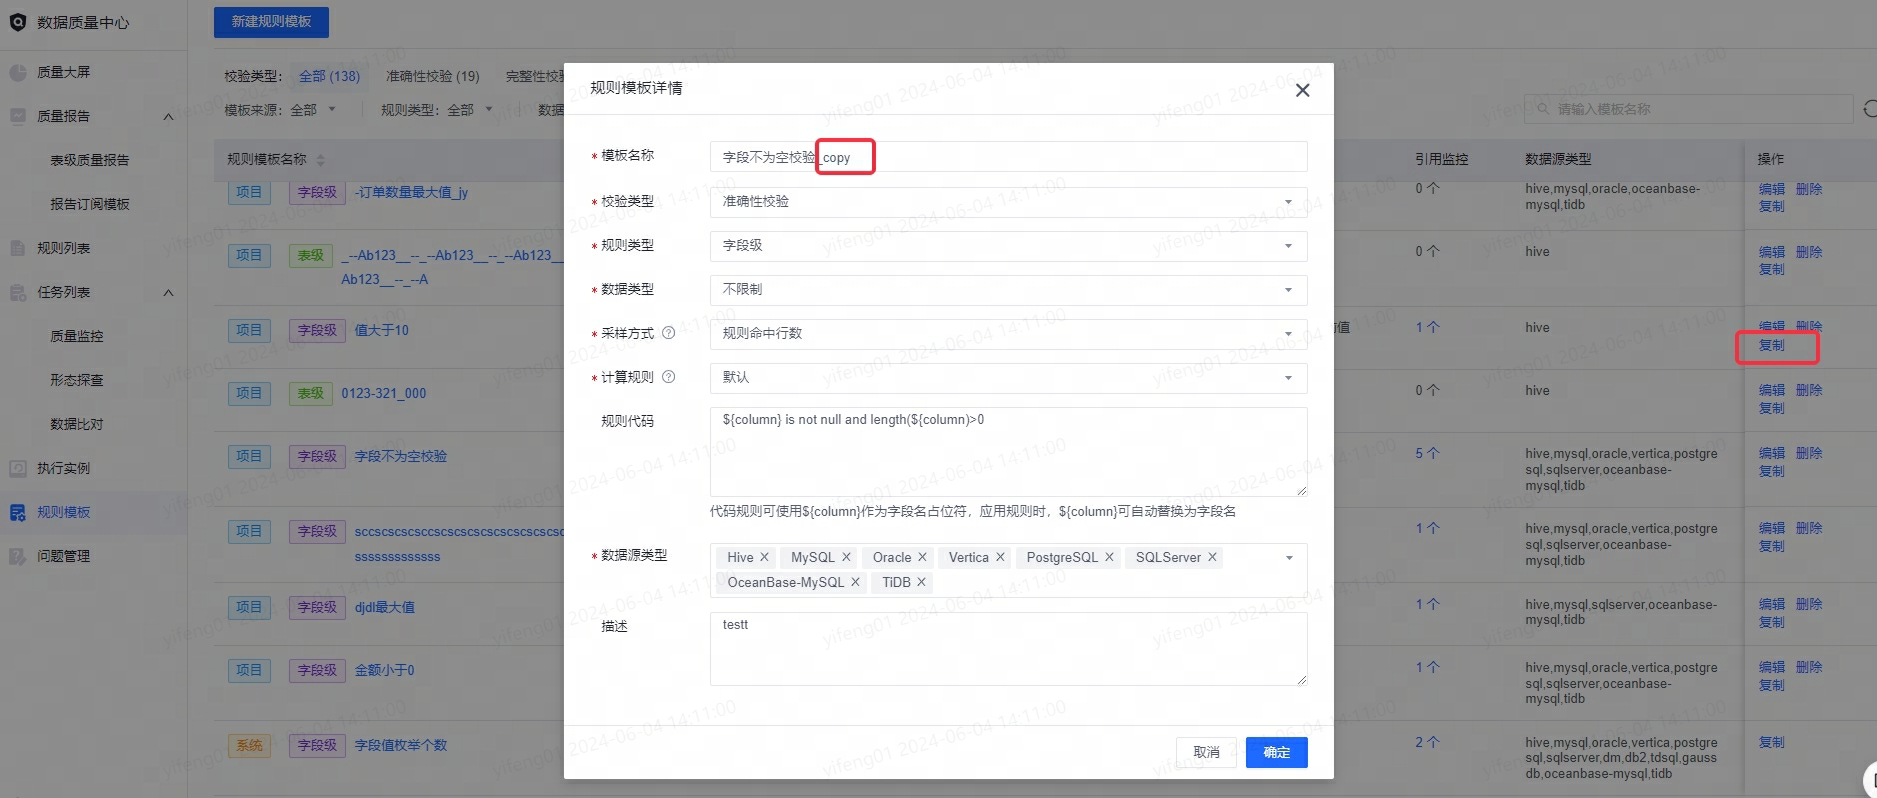Viewport: 1877px width, 798px height.
Task: Select the 全部 (138) filter tab
Action: coord(329,76)
